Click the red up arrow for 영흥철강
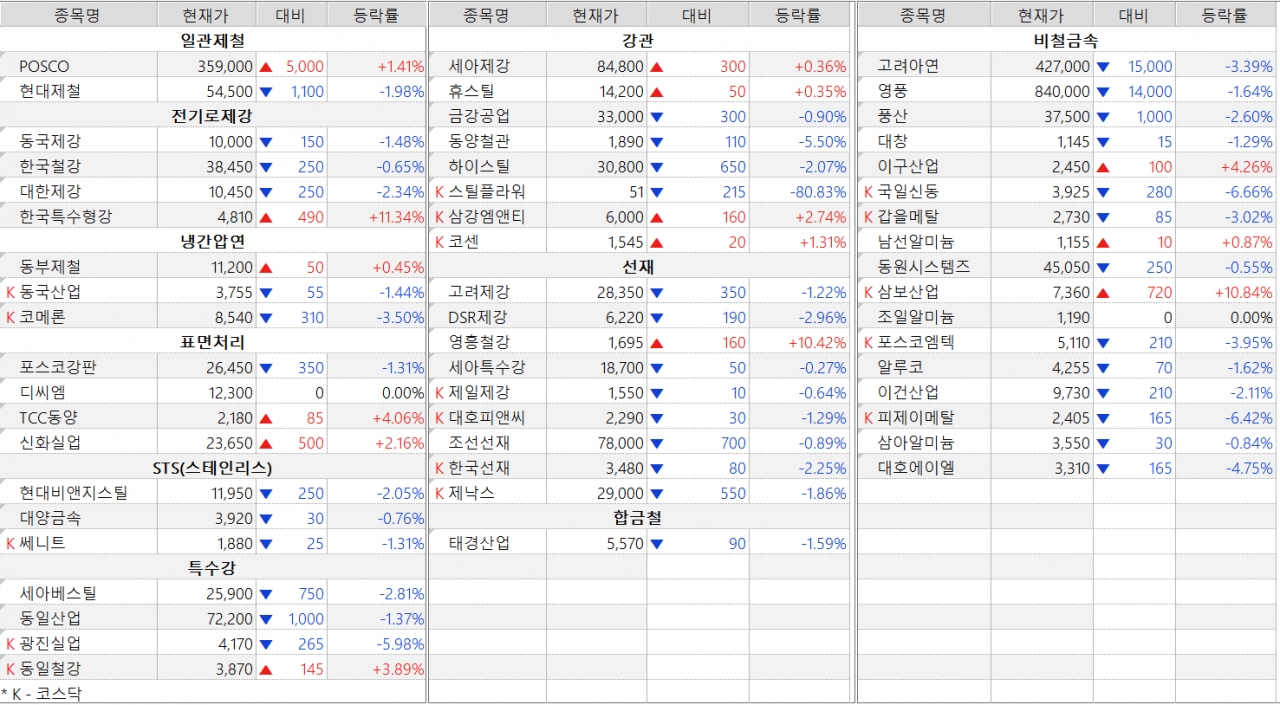This screenshot has height=705, width=1280. tap(657, 343)
